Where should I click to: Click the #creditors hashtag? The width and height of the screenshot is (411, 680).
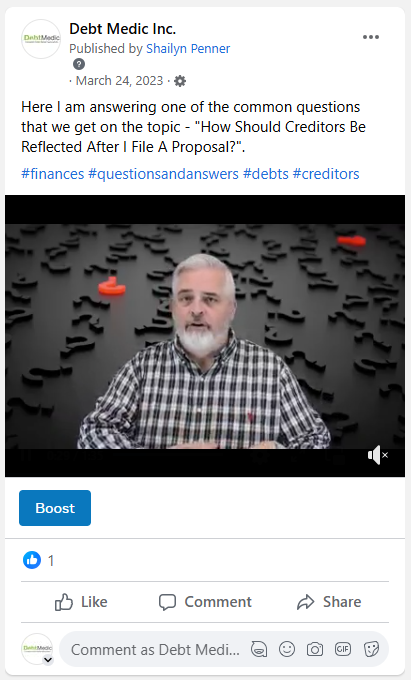tap(326, 174)
